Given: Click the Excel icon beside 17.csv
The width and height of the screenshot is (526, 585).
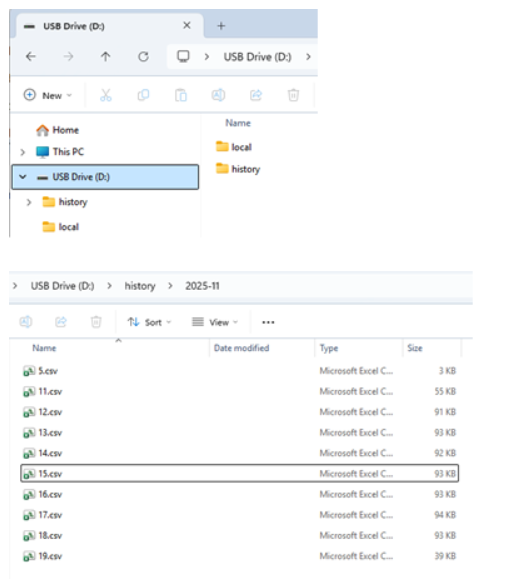Looking at the screenshot, I should tap(29, 515).
